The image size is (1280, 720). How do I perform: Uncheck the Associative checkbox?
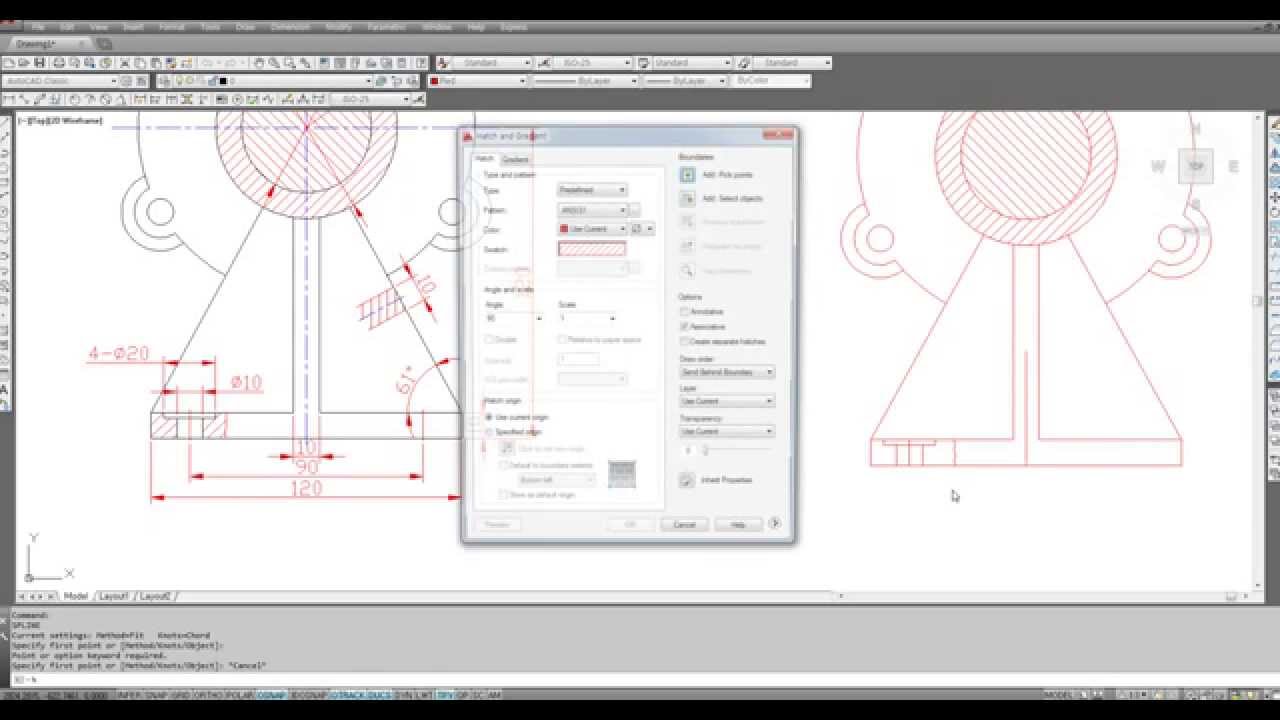[x=685, y=327]
